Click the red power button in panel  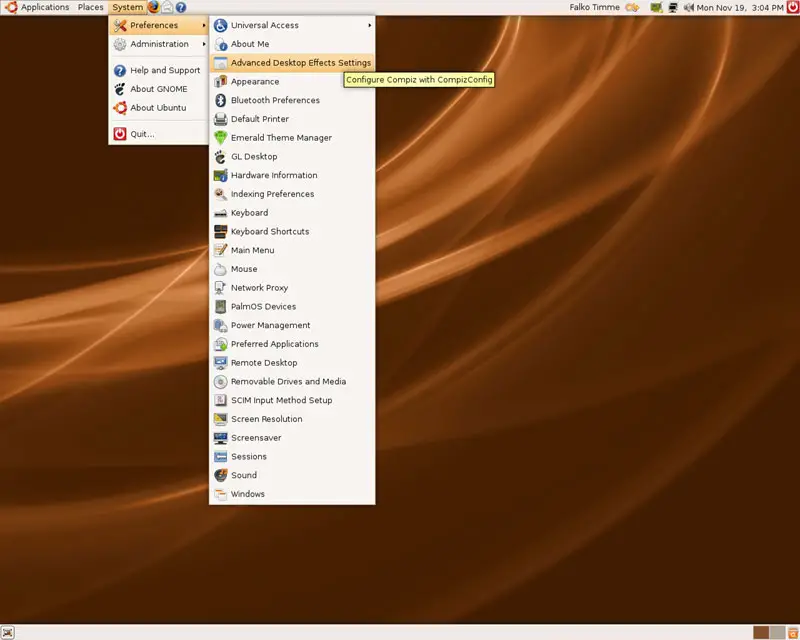click(x=793, y=7)
